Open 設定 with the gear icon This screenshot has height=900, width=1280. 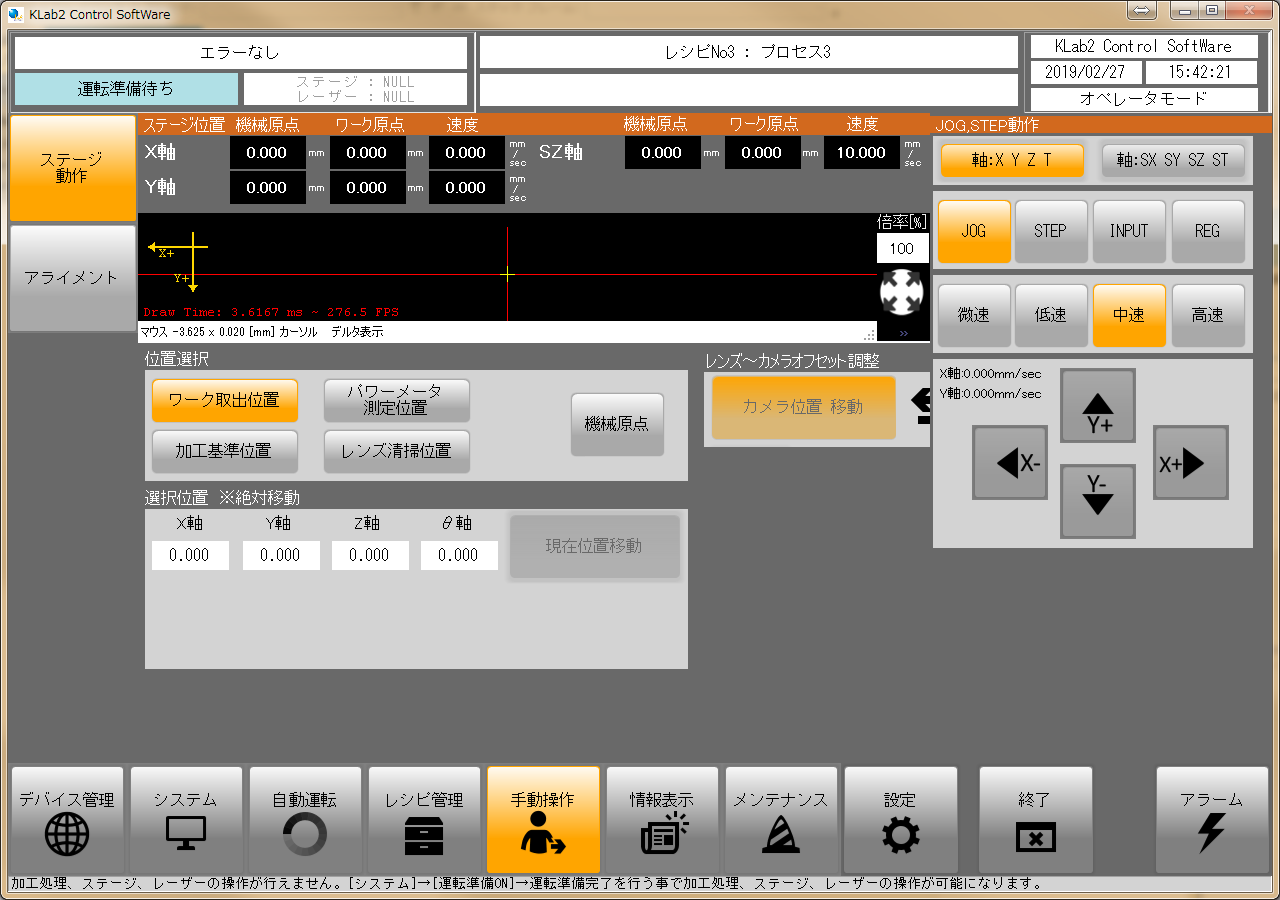pos(900,819)
